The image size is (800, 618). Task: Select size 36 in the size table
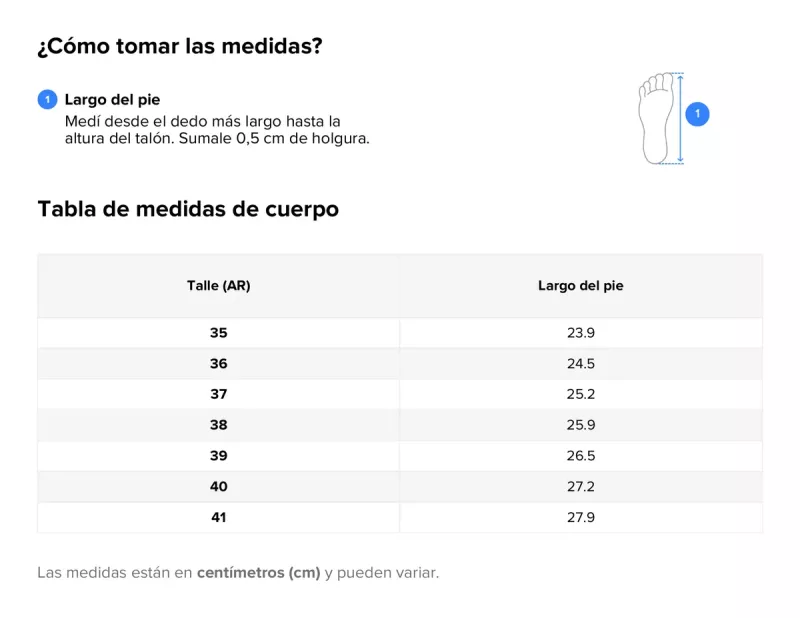click(218, 364)
